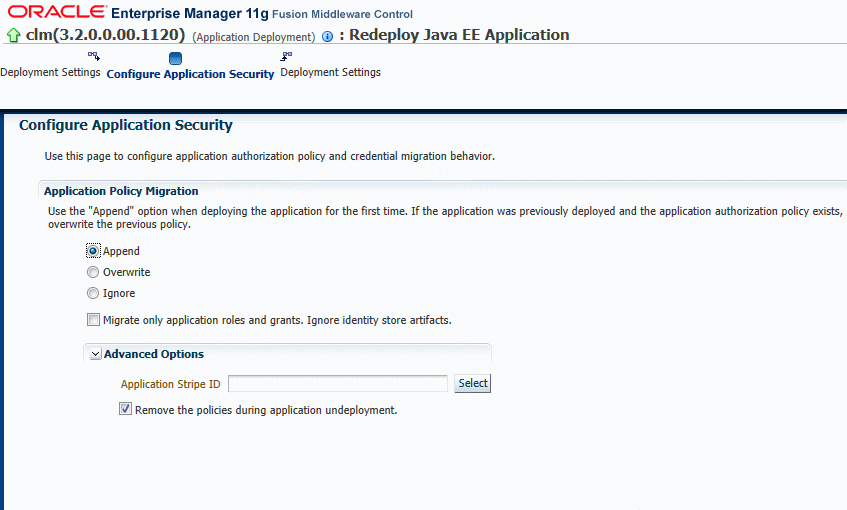The width and height of the screenshot is (847, 510).
Task: Click the Configure Application Security step icon
Action: pos(176,58)
